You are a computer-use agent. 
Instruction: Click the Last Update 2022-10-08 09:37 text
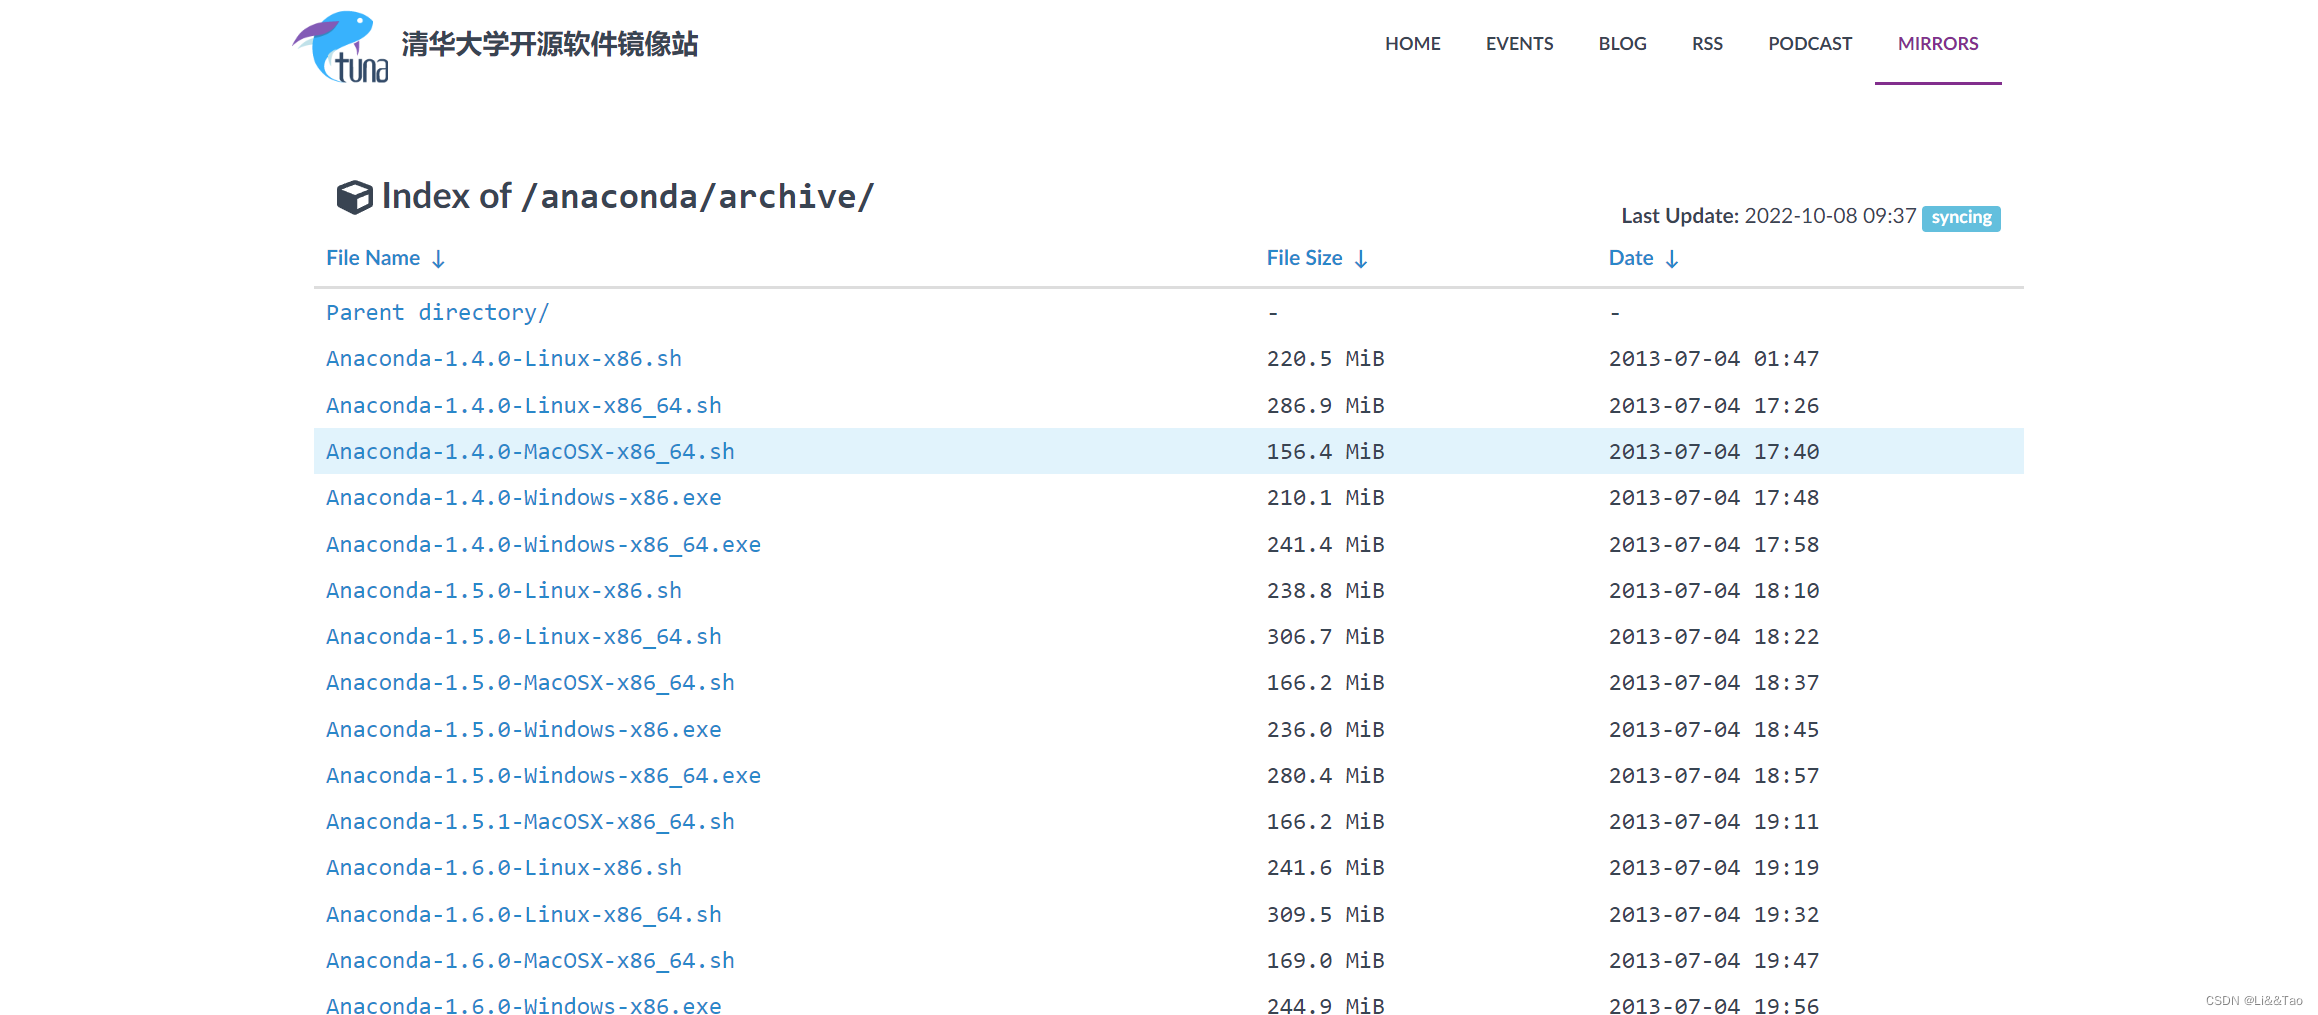click(1768, 216)
